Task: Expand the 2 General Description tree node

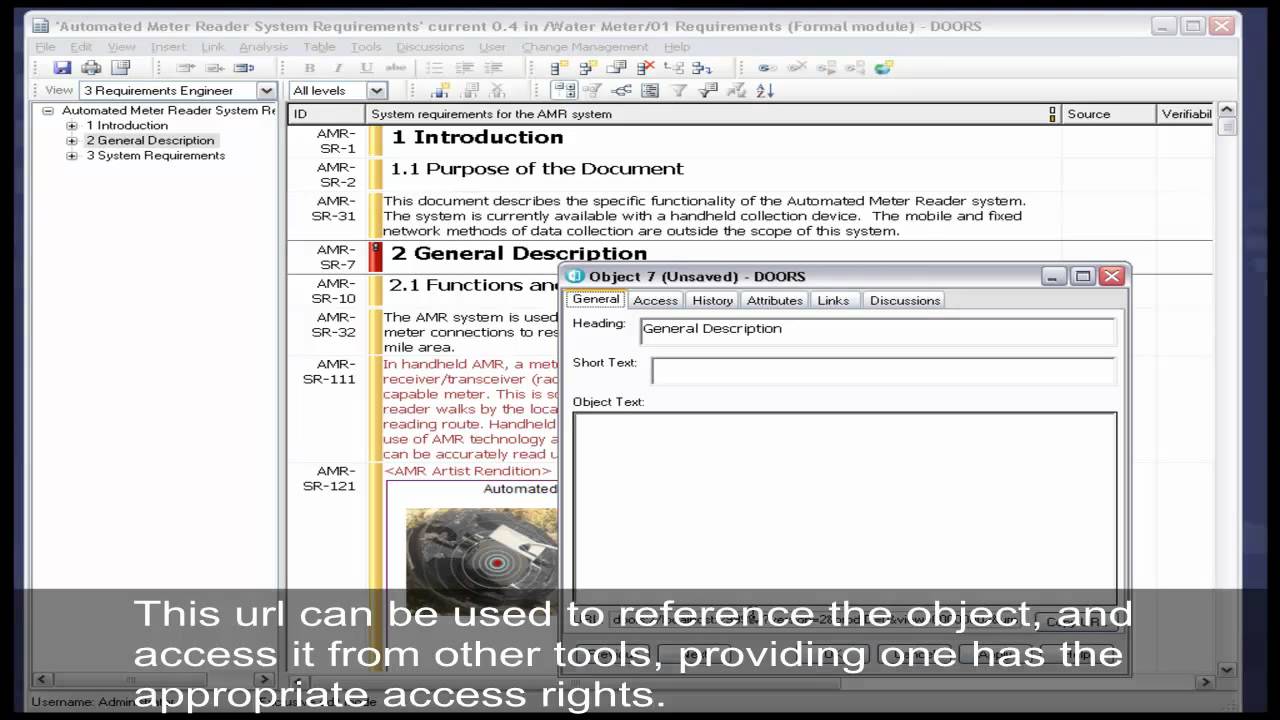Action: [x=72, y=141]
